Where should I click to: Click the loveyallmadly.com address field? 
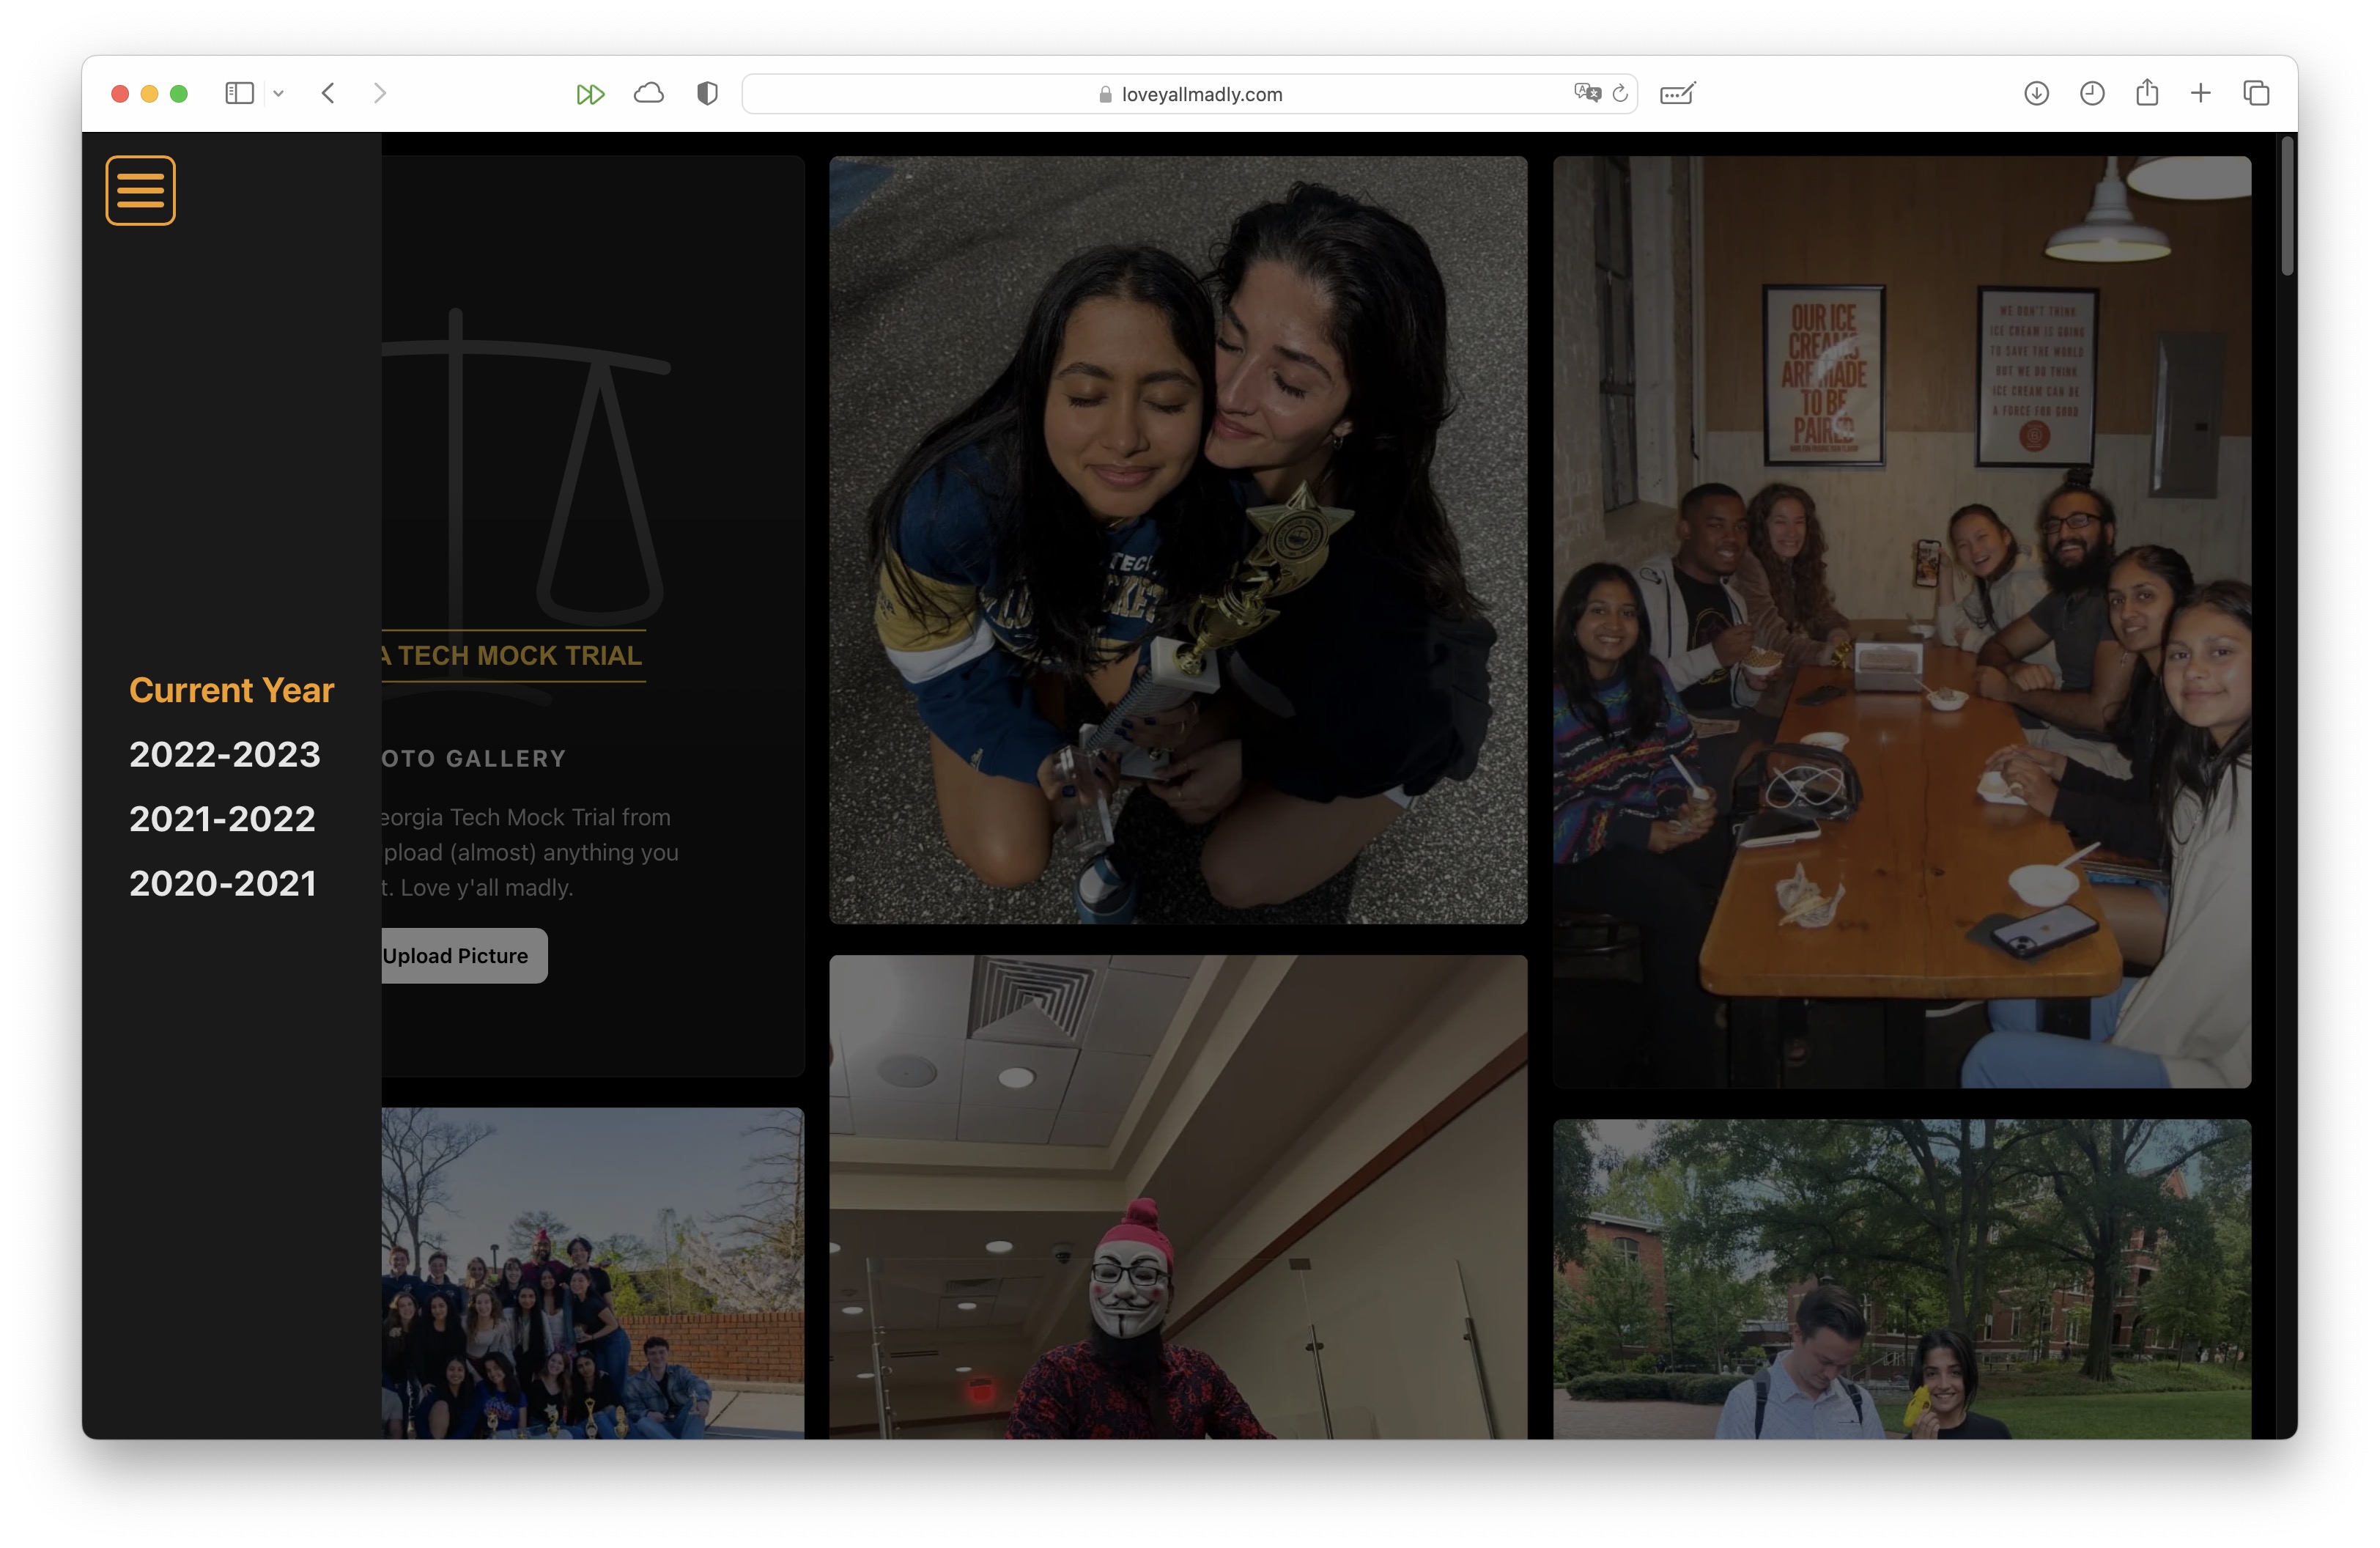click(x=1189, y=94)
